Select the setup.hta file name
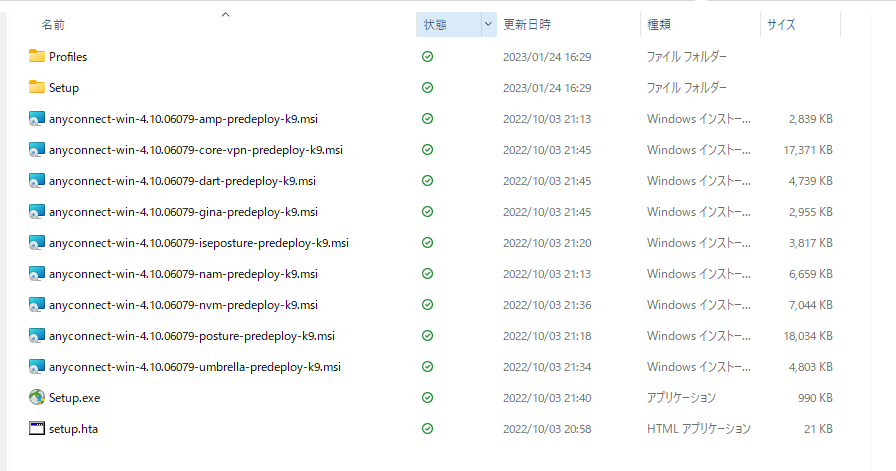896x471 pixels. [73, 429]
